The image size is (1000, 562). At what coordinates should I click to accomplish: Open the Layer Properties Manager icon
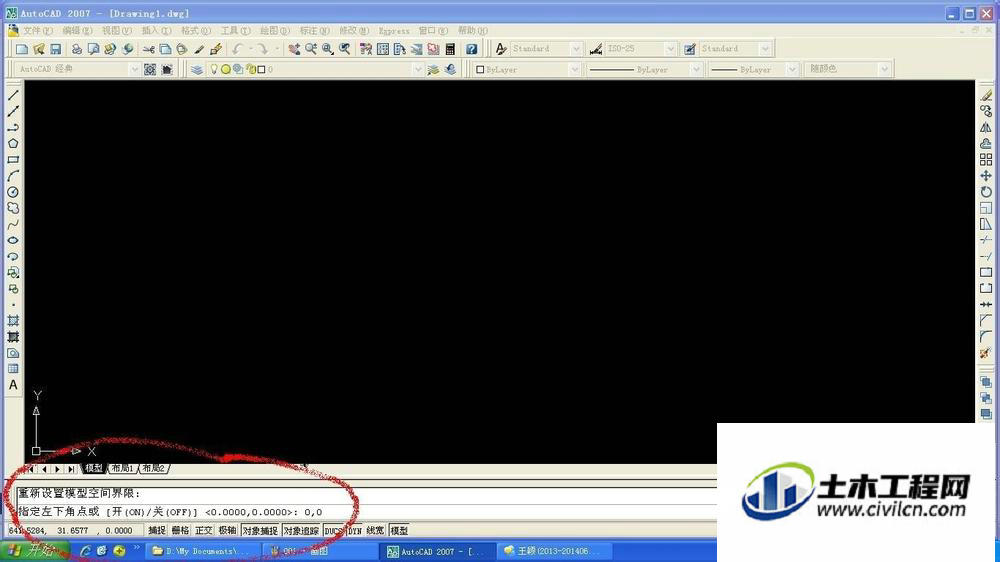pyautogui.click(x=196, y=69)
